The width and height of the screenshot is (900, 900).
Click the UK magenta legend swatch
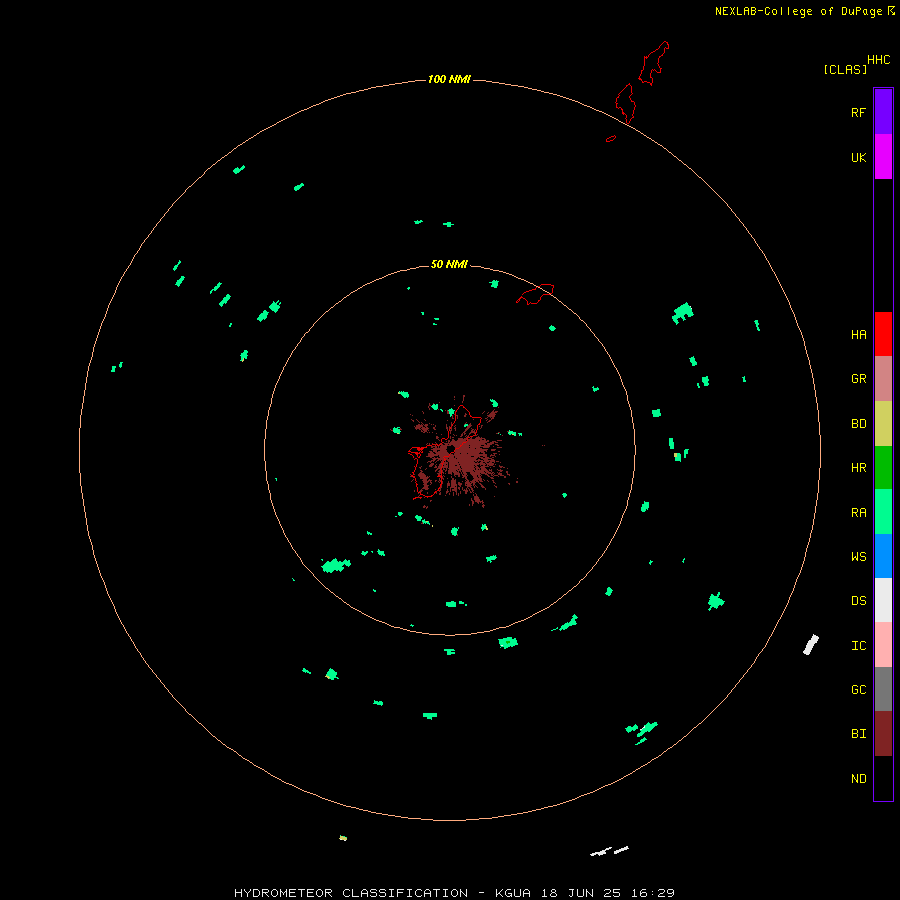click(x=883, y=156)
